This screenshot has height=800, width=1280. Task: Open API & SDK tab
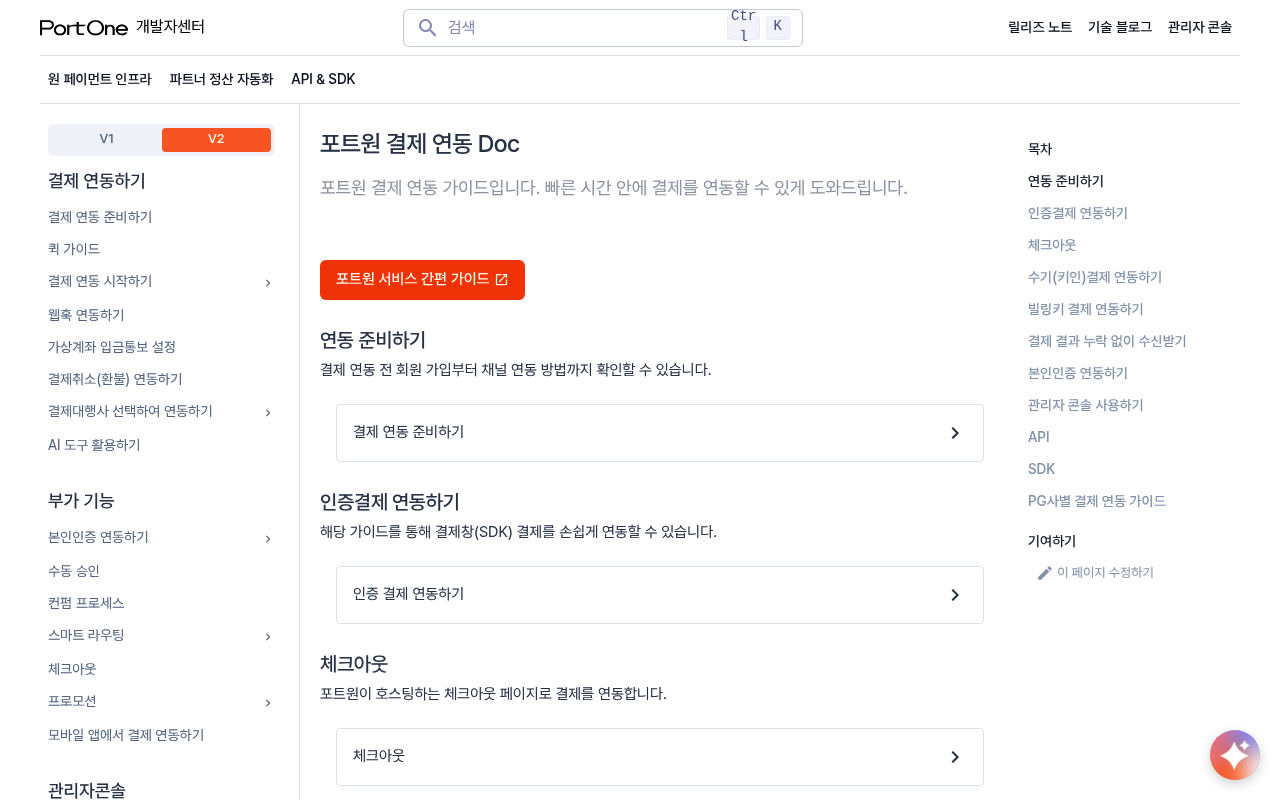(x=323, y=79)
